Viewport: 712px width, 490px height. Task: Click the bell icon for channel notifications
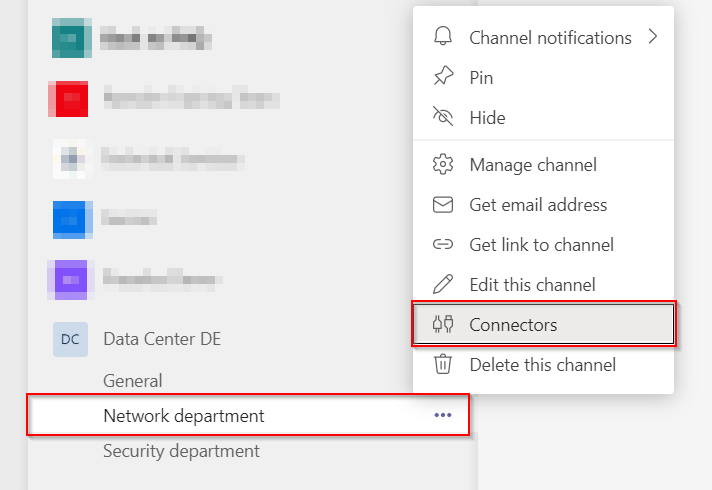[x=442, y=38]
